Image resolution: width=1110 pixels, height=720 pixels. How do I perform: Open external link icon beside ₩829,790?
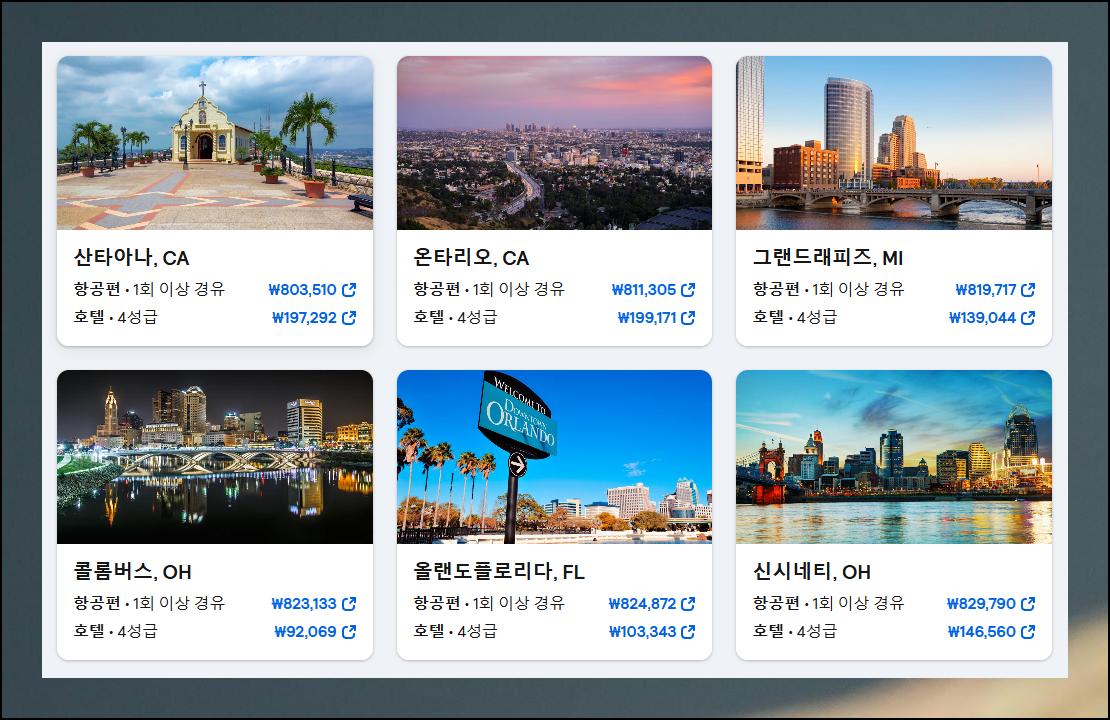pyautogui.click(x=1028, y=604)
